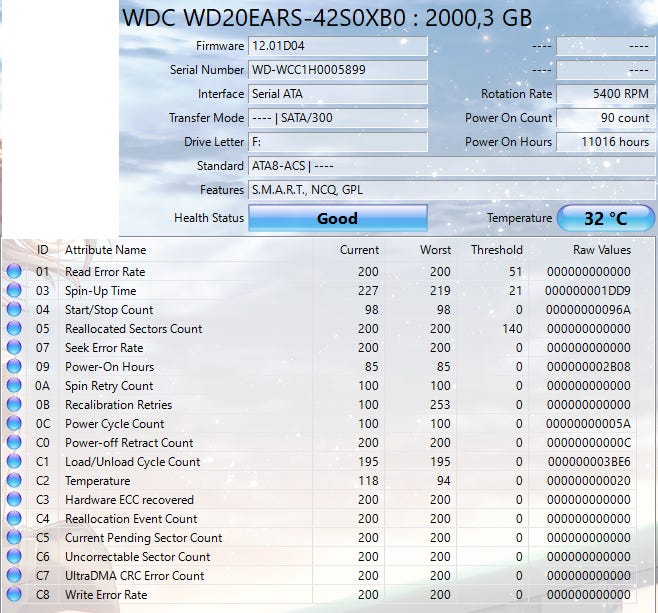Select the UltraDMA CRC Error Count name
Screen dimensions: 658x613
point(134,576)
